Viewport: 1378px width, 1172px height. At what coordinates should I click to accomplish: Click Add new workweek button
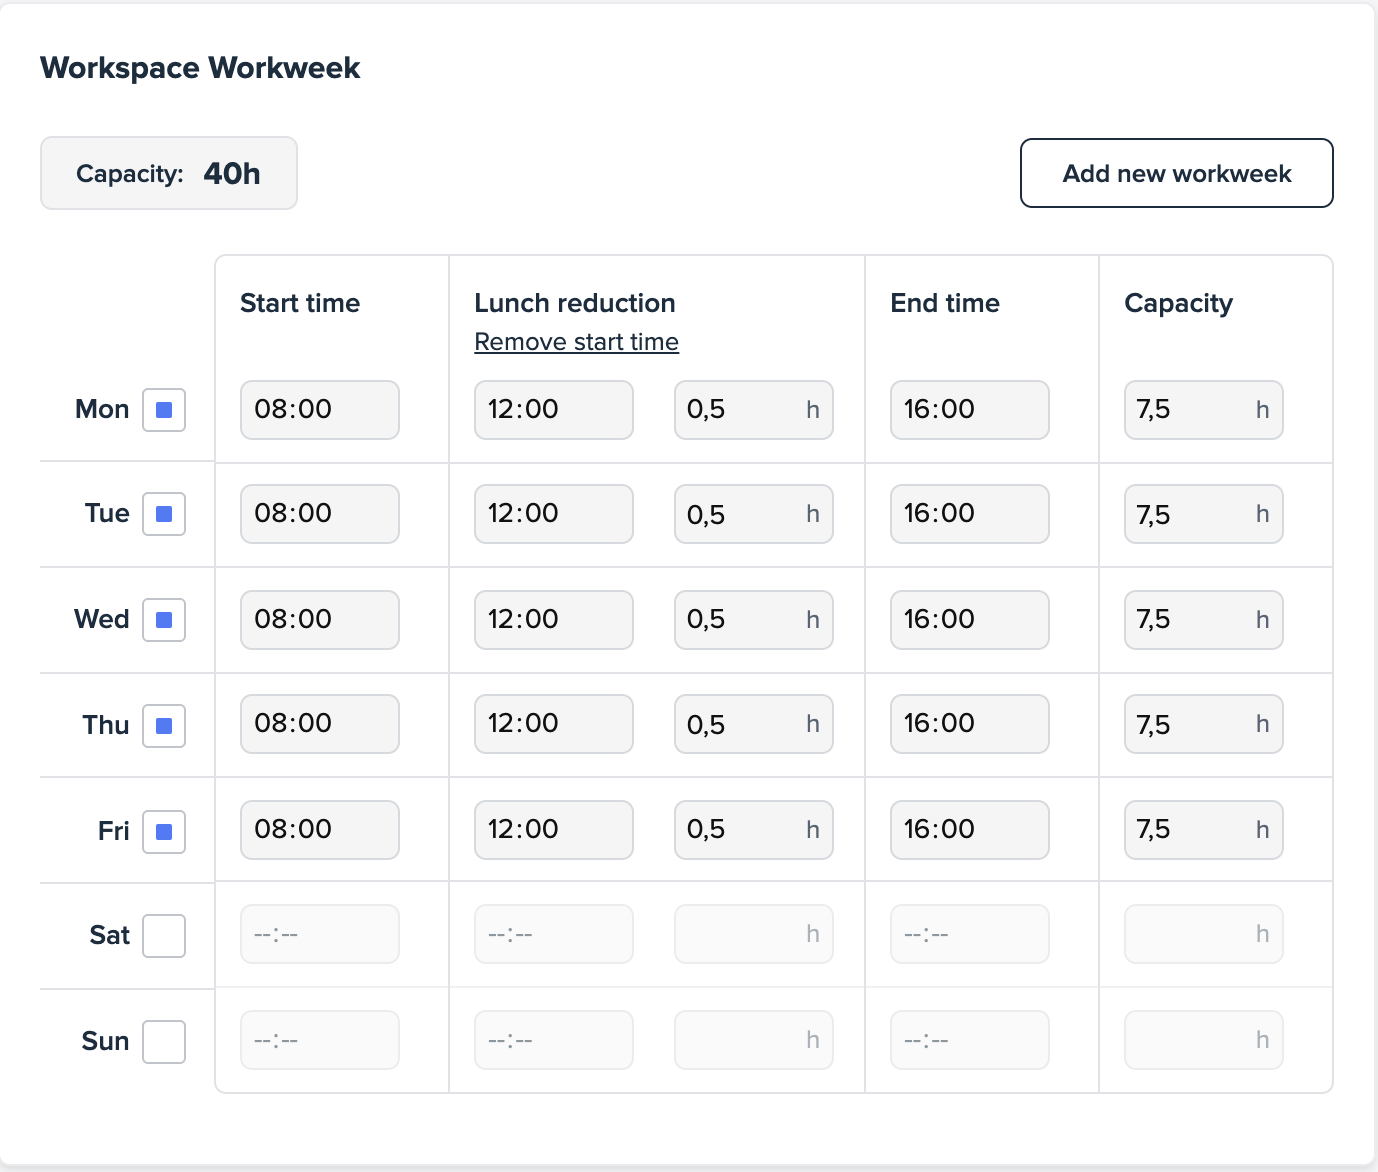click(1176, 173)
